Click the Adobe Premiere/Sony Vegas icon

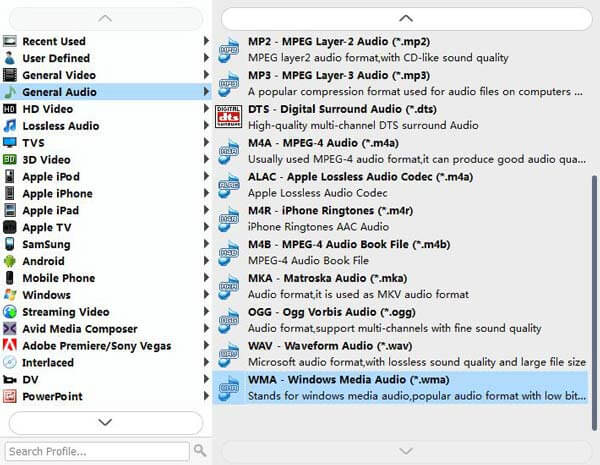click(10, 345)
